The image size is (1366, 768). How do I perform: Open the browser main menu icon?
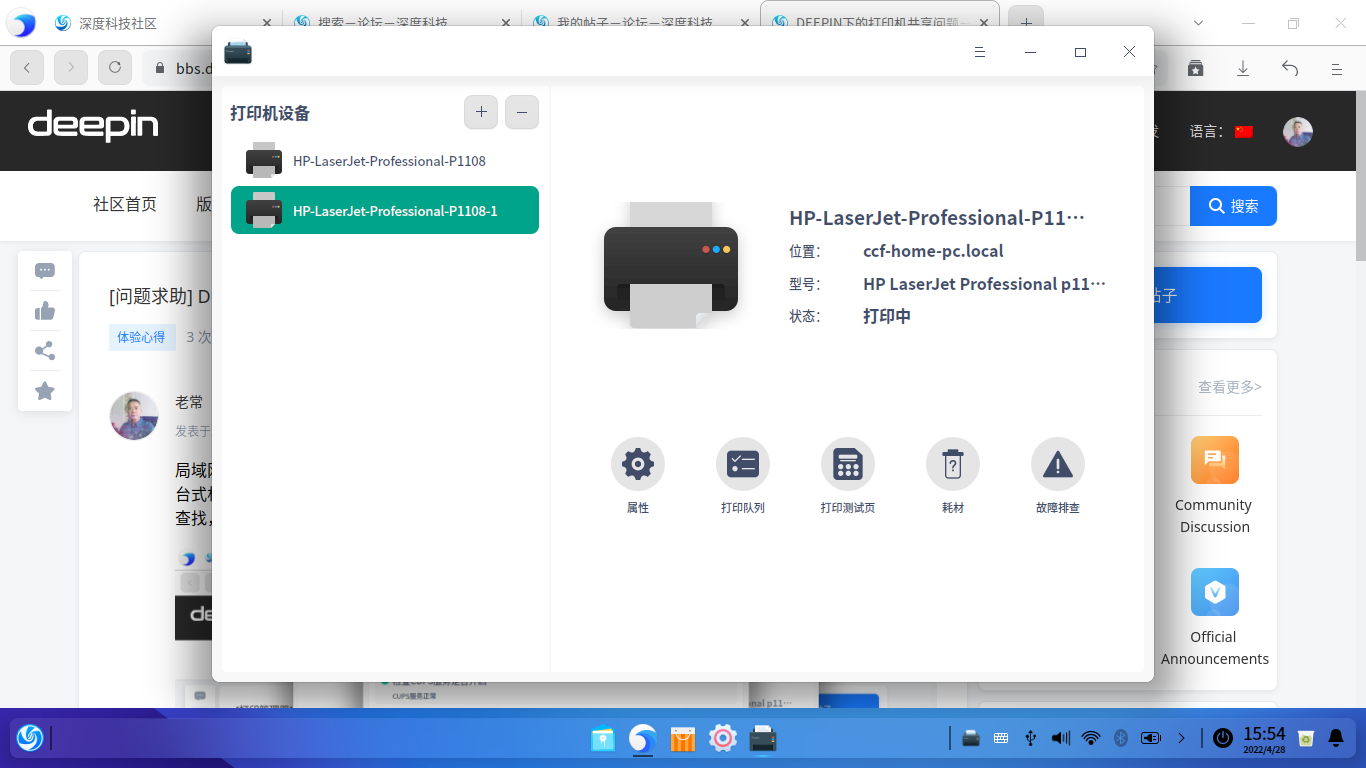(x=1337, y=68)
